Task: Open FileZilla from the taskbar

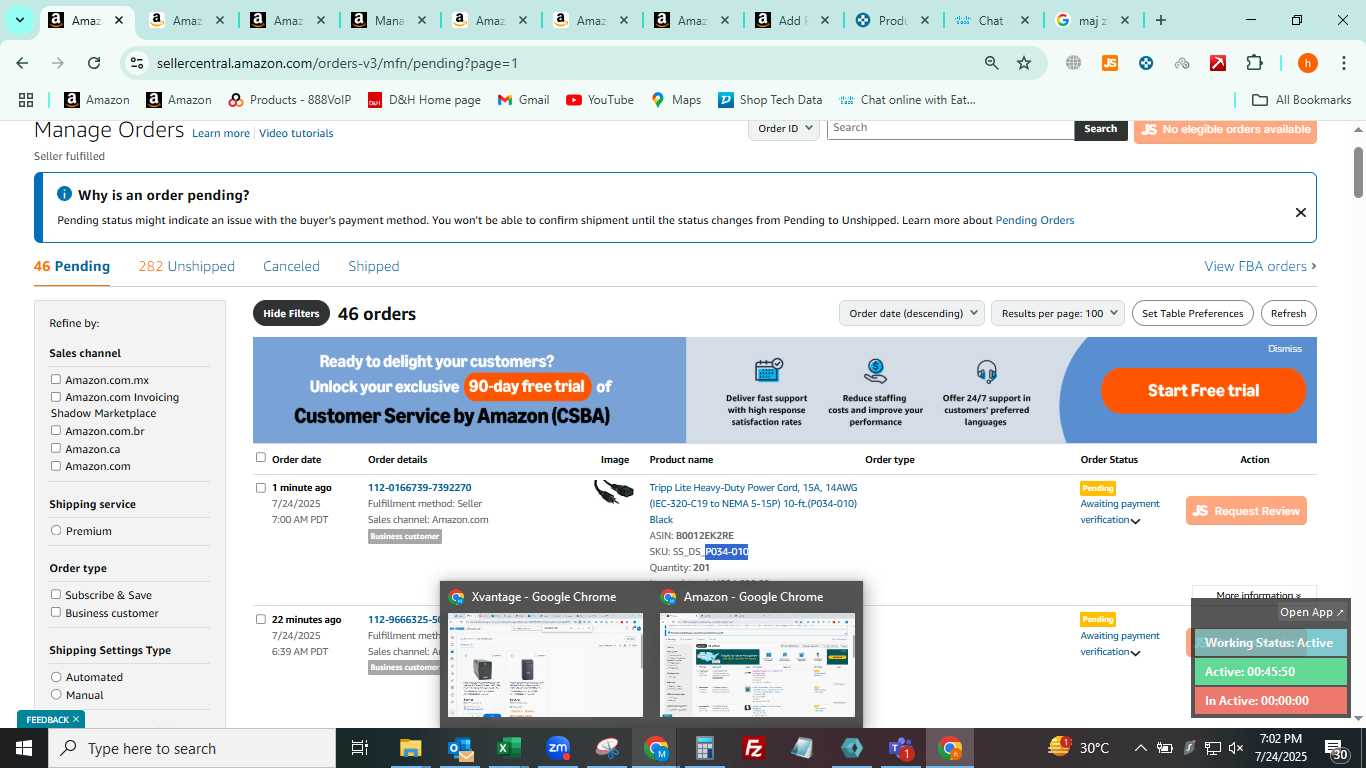Action: (x=754, y=748)
